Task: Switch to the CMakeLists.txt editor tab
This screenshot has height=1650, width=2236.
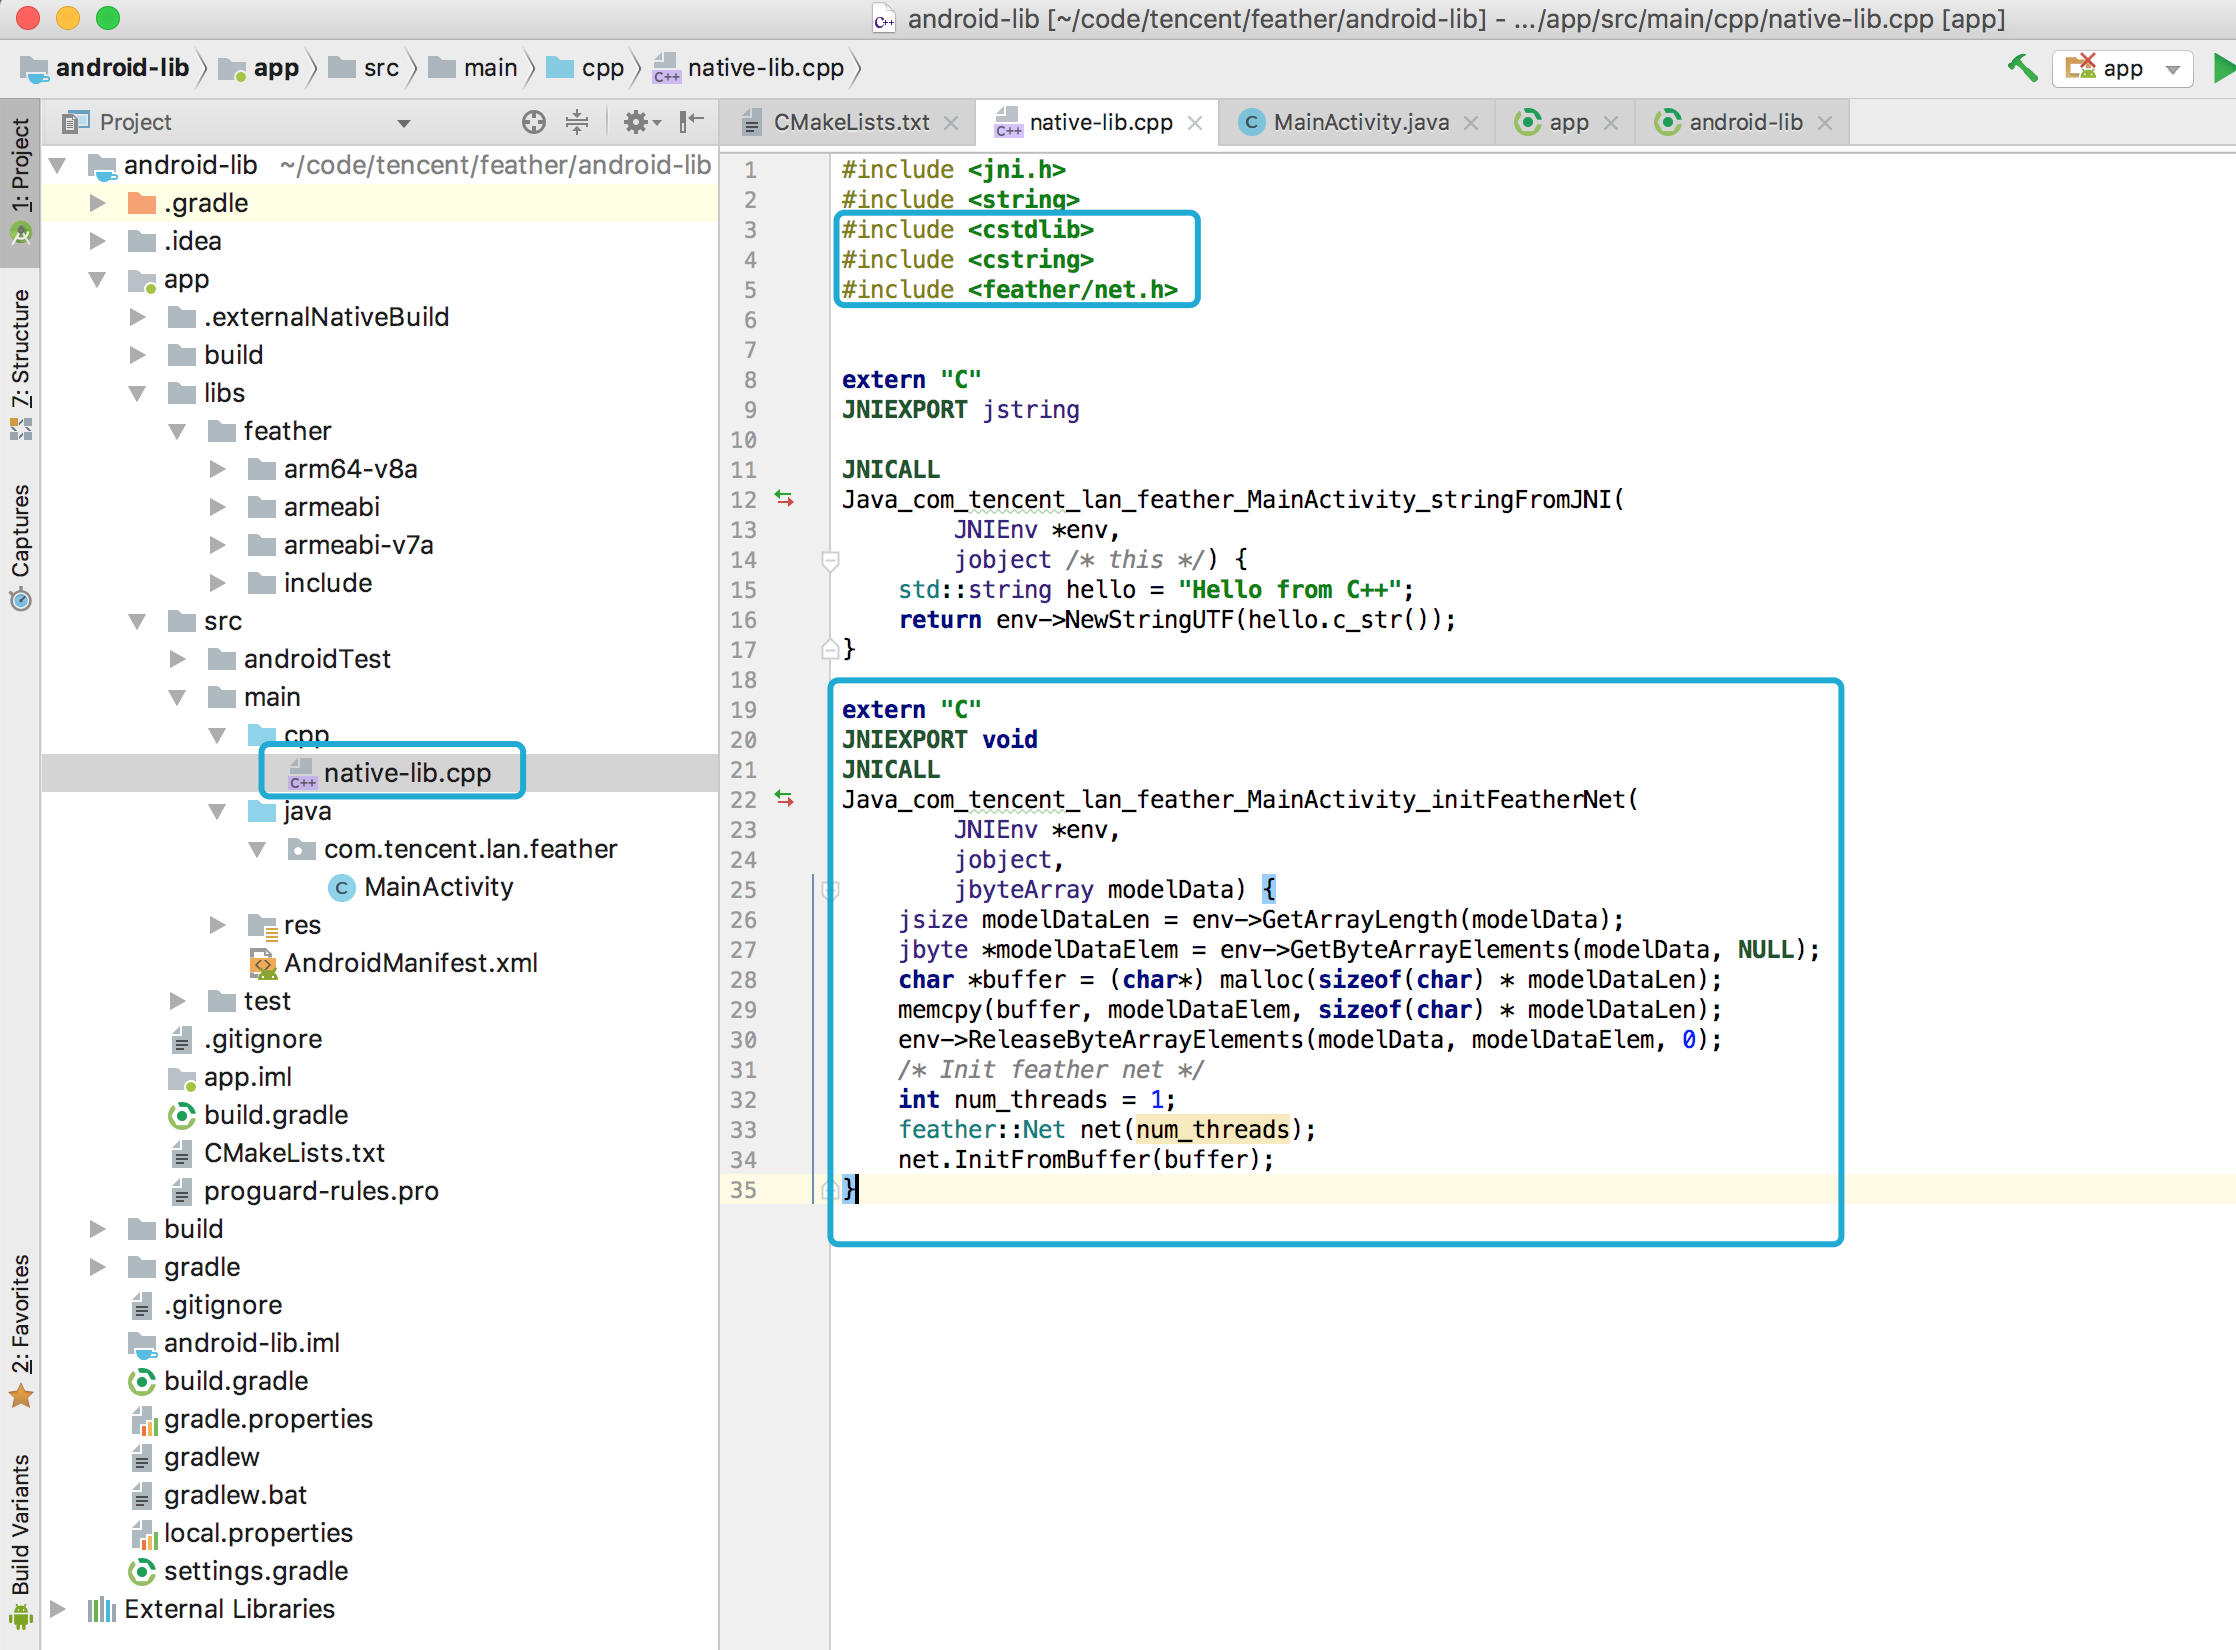Action: click(850, 122)
